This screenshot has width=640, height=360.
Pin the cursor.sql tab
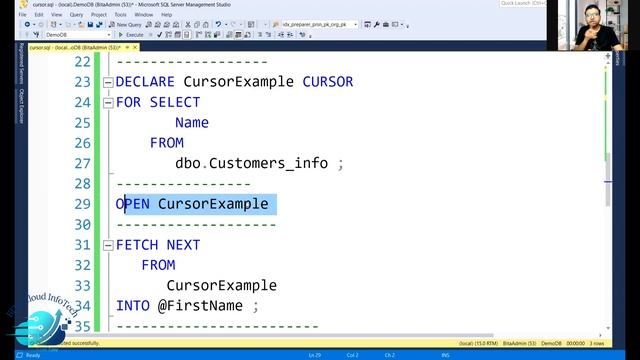pos(127,48)
